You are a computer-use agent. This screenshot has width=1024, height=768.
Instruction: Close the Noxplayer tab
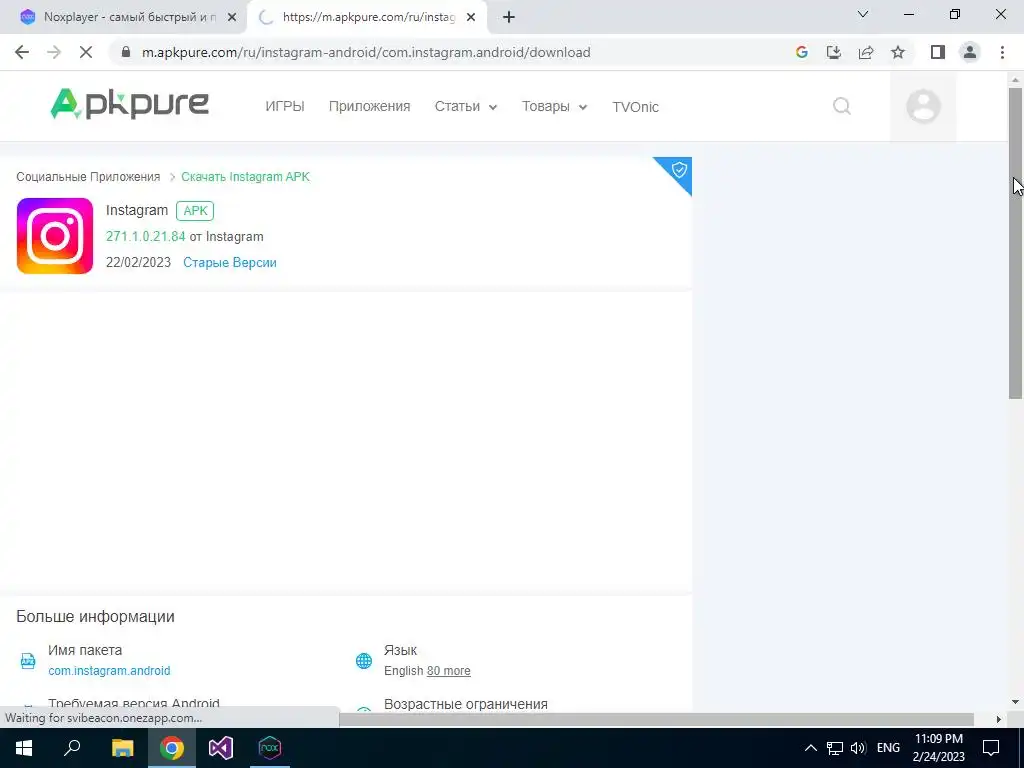coord(232,17)
